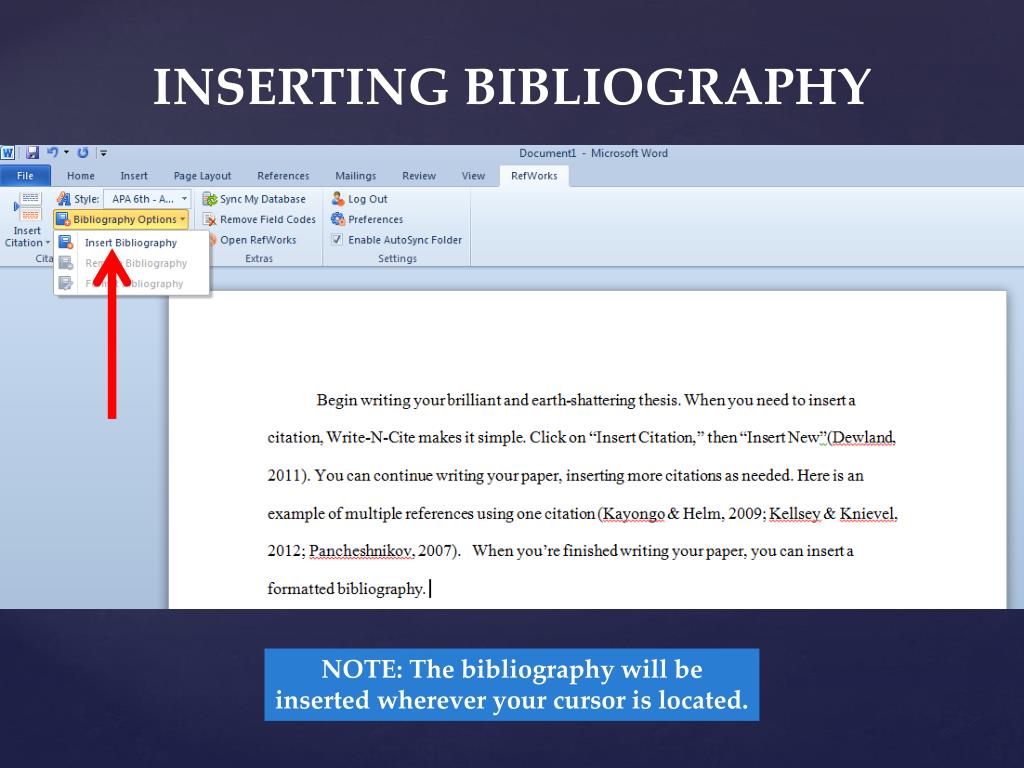Image resolution: width=1024 pixels, height=768 pixels.
Task: Click Log Out
Action: [x=360, y=199]
